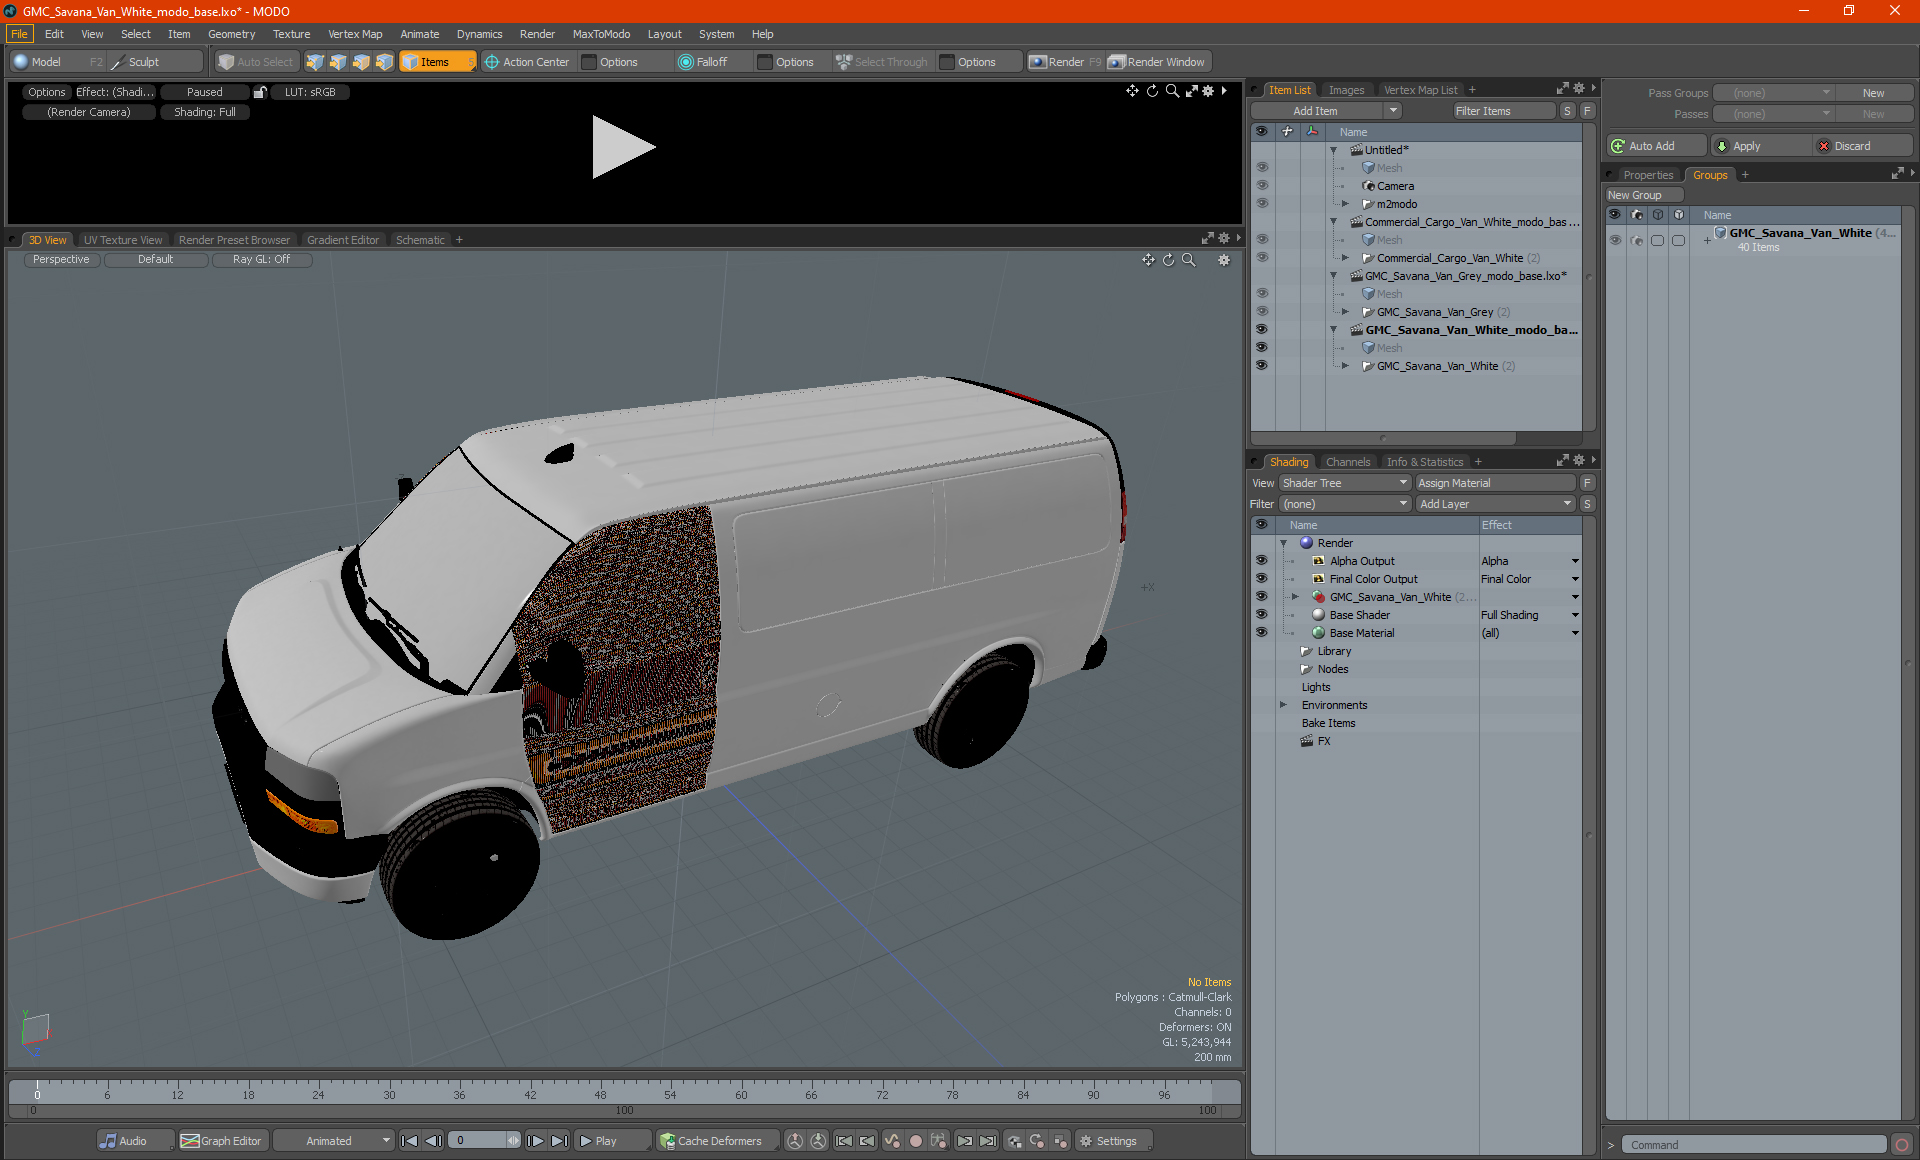The height and width of the screenshot is (1160, 1920).
Task: Open Shader Tree View dropdown
Action: point(1345,483)
